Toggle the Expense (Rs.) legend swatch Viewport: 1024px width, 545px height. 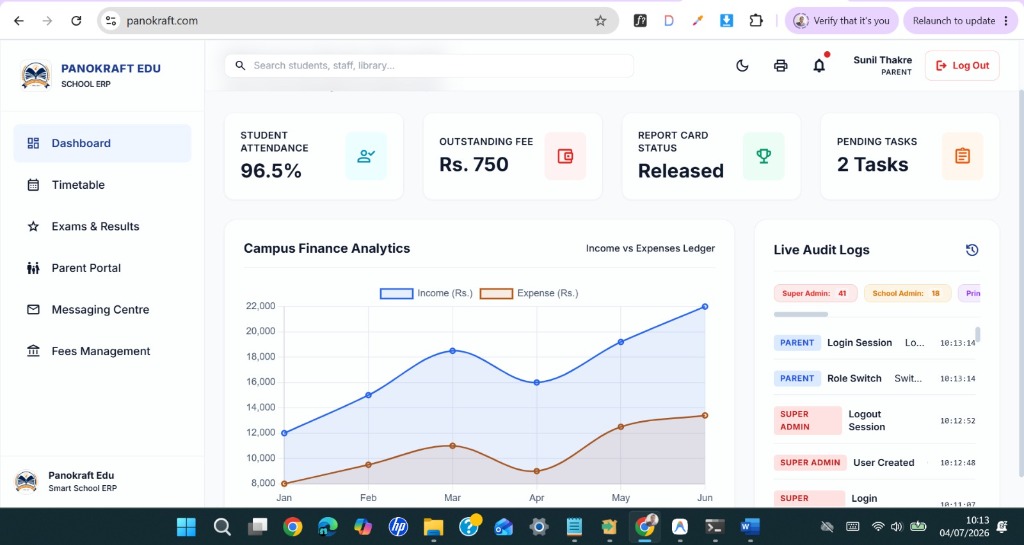click(x=496, y=294)
